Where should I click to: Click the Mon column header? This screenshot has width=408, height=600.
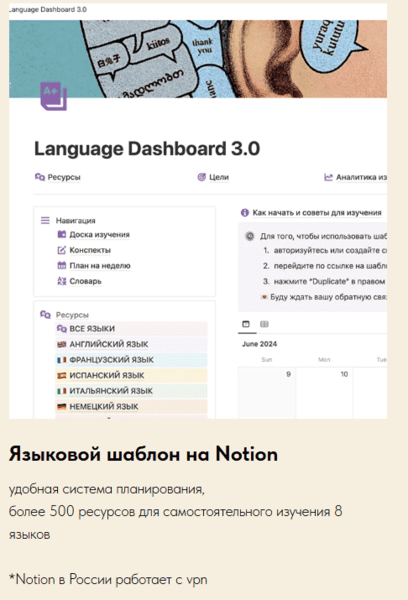click(x=324, y=359)
